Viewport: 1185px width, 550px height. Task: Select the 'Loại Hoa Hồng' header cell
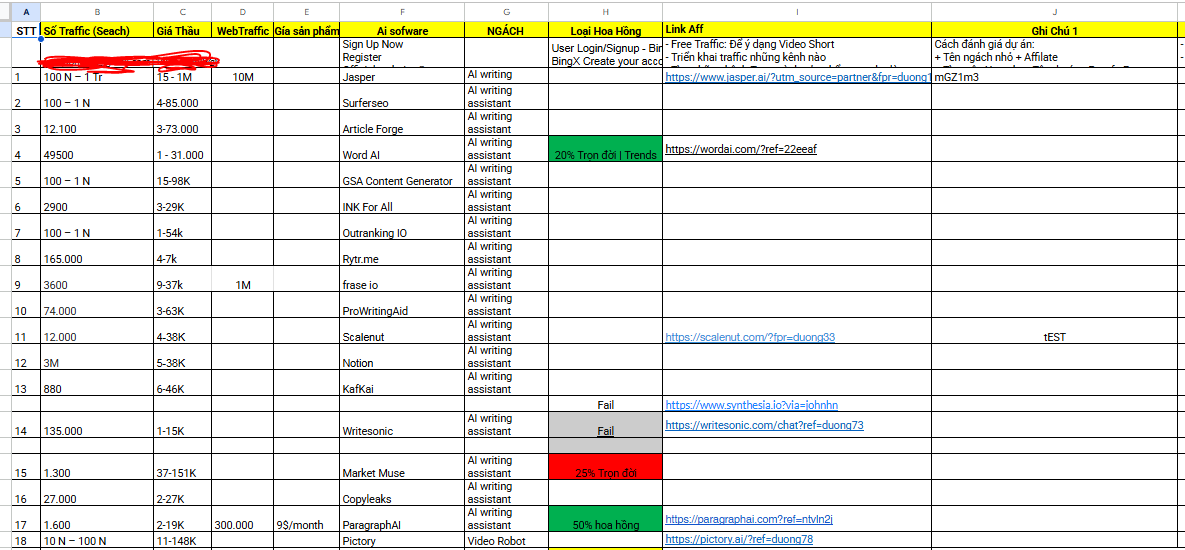(x=605, y=30)
